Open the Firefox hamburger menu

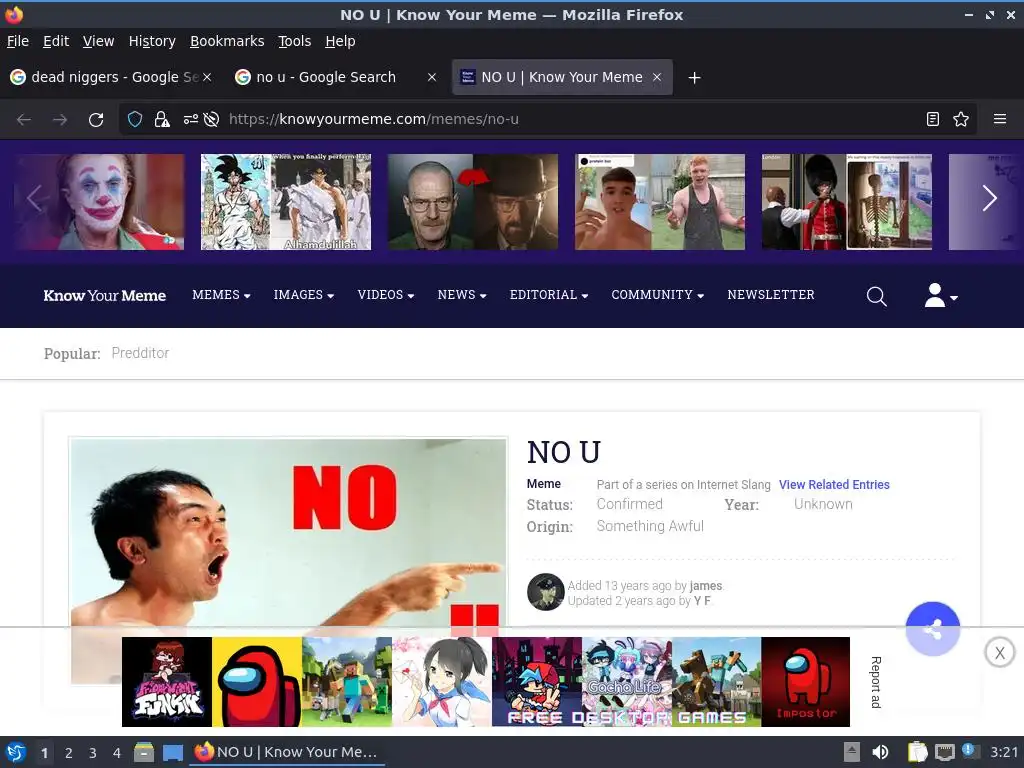coord(1000,119)
